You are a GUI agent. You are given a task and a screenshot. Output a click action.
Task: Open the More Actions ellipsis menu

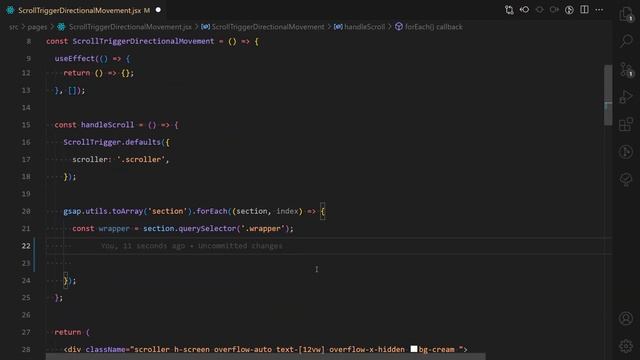pos(599,10)
